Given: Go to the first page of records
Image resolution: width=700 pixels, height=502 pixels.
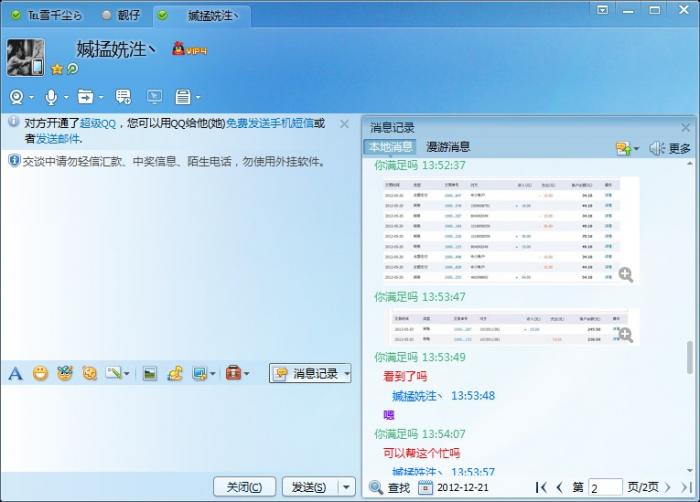Looking at the screenshot, I should click(541, 488).
